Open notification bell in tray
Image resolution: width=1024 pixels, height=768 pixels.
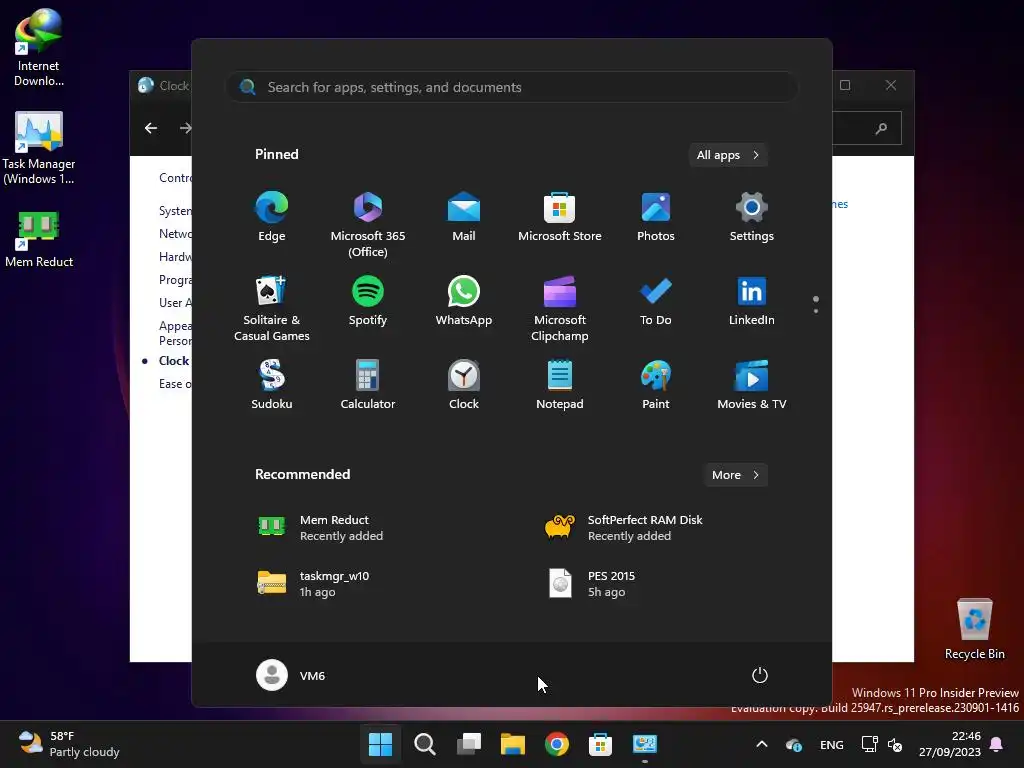tap(997, 744)
